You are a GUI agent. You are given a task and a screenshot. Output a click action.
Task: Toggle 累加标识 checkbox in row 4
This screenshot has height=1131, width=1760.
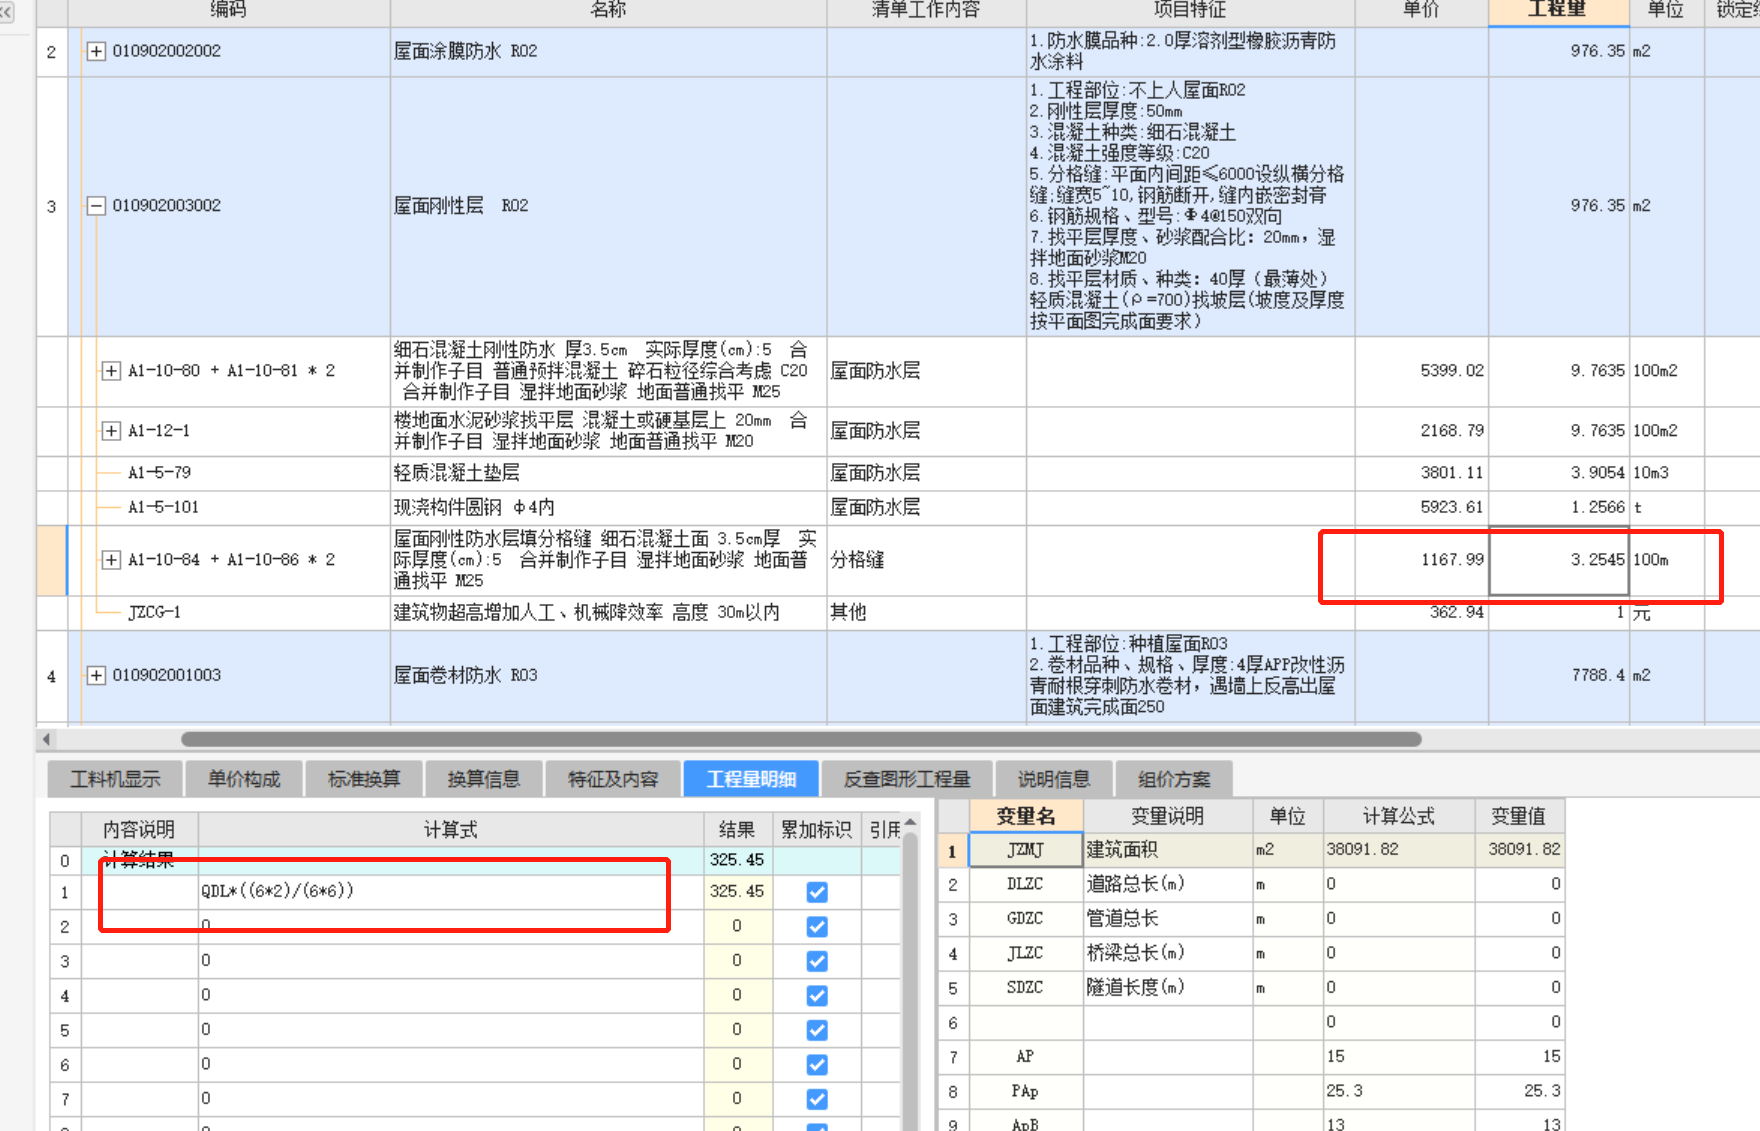pyautogui.click(x=817, y=996)
